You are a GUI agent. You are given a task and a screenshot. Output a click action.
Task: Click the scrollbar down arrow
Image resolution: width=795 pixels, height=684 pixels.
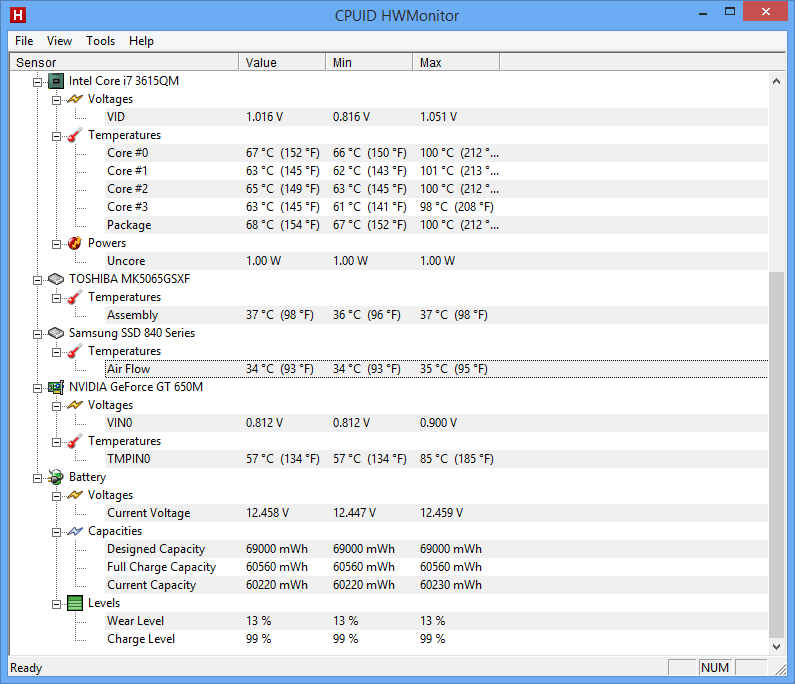[x=776, y=646]
